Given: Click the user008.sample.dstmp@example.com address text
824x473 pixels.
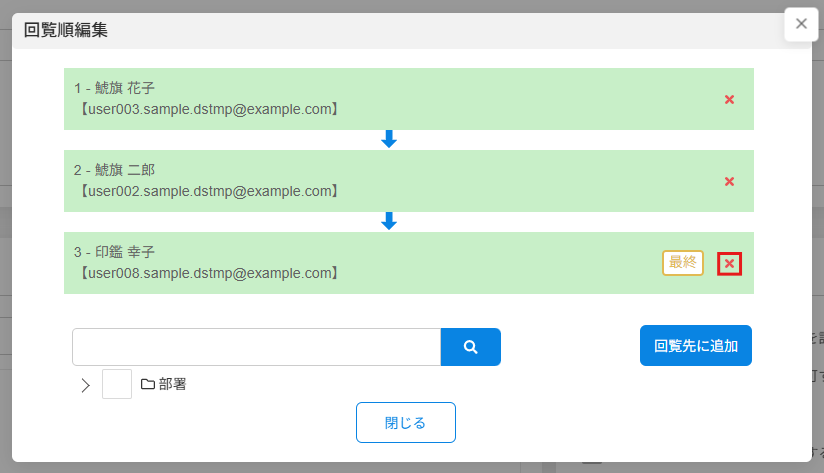Looking at the screenshot, I should (210, 273).
